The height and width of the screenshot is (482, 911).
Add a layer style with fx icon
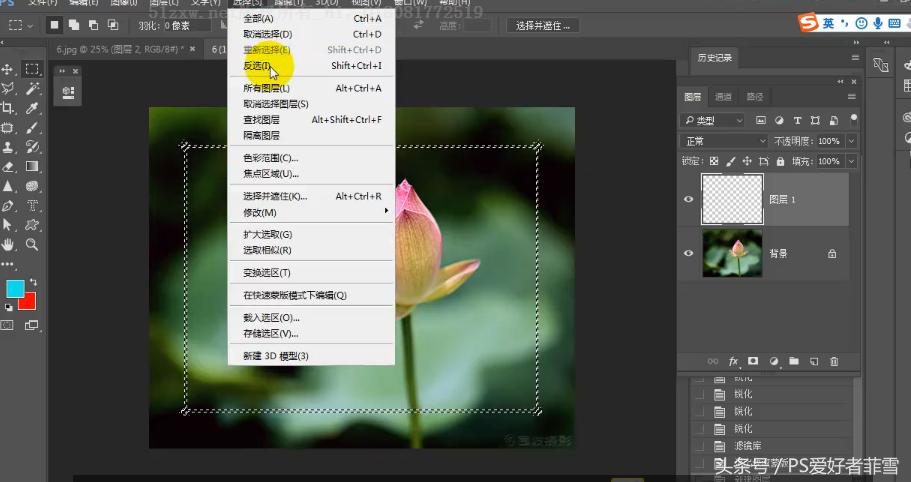click(733, 361)
